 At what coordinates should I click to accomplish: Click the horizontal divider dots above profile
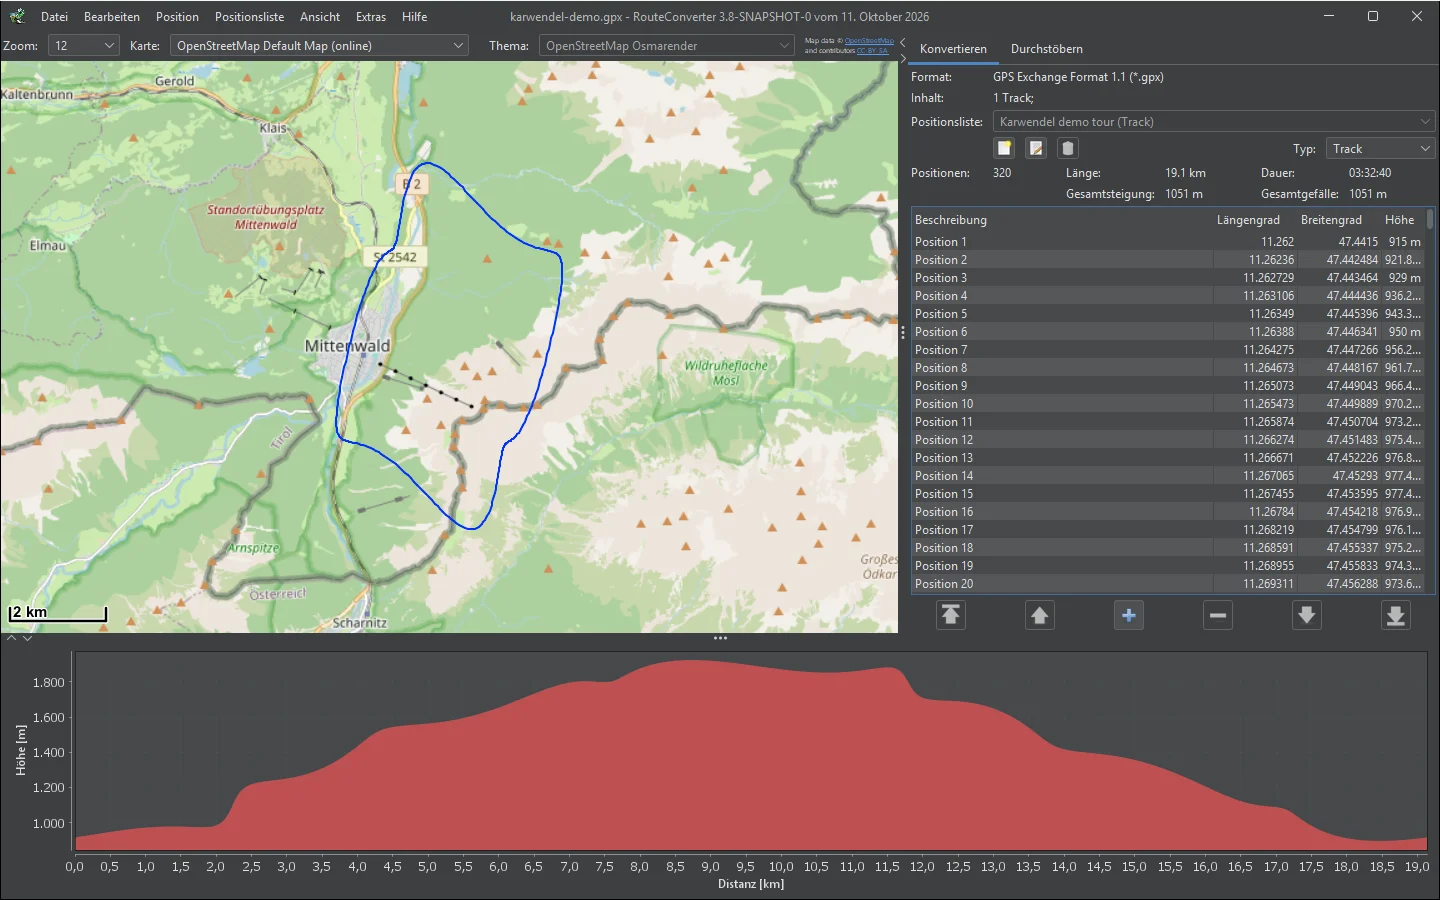click(720, 638)
